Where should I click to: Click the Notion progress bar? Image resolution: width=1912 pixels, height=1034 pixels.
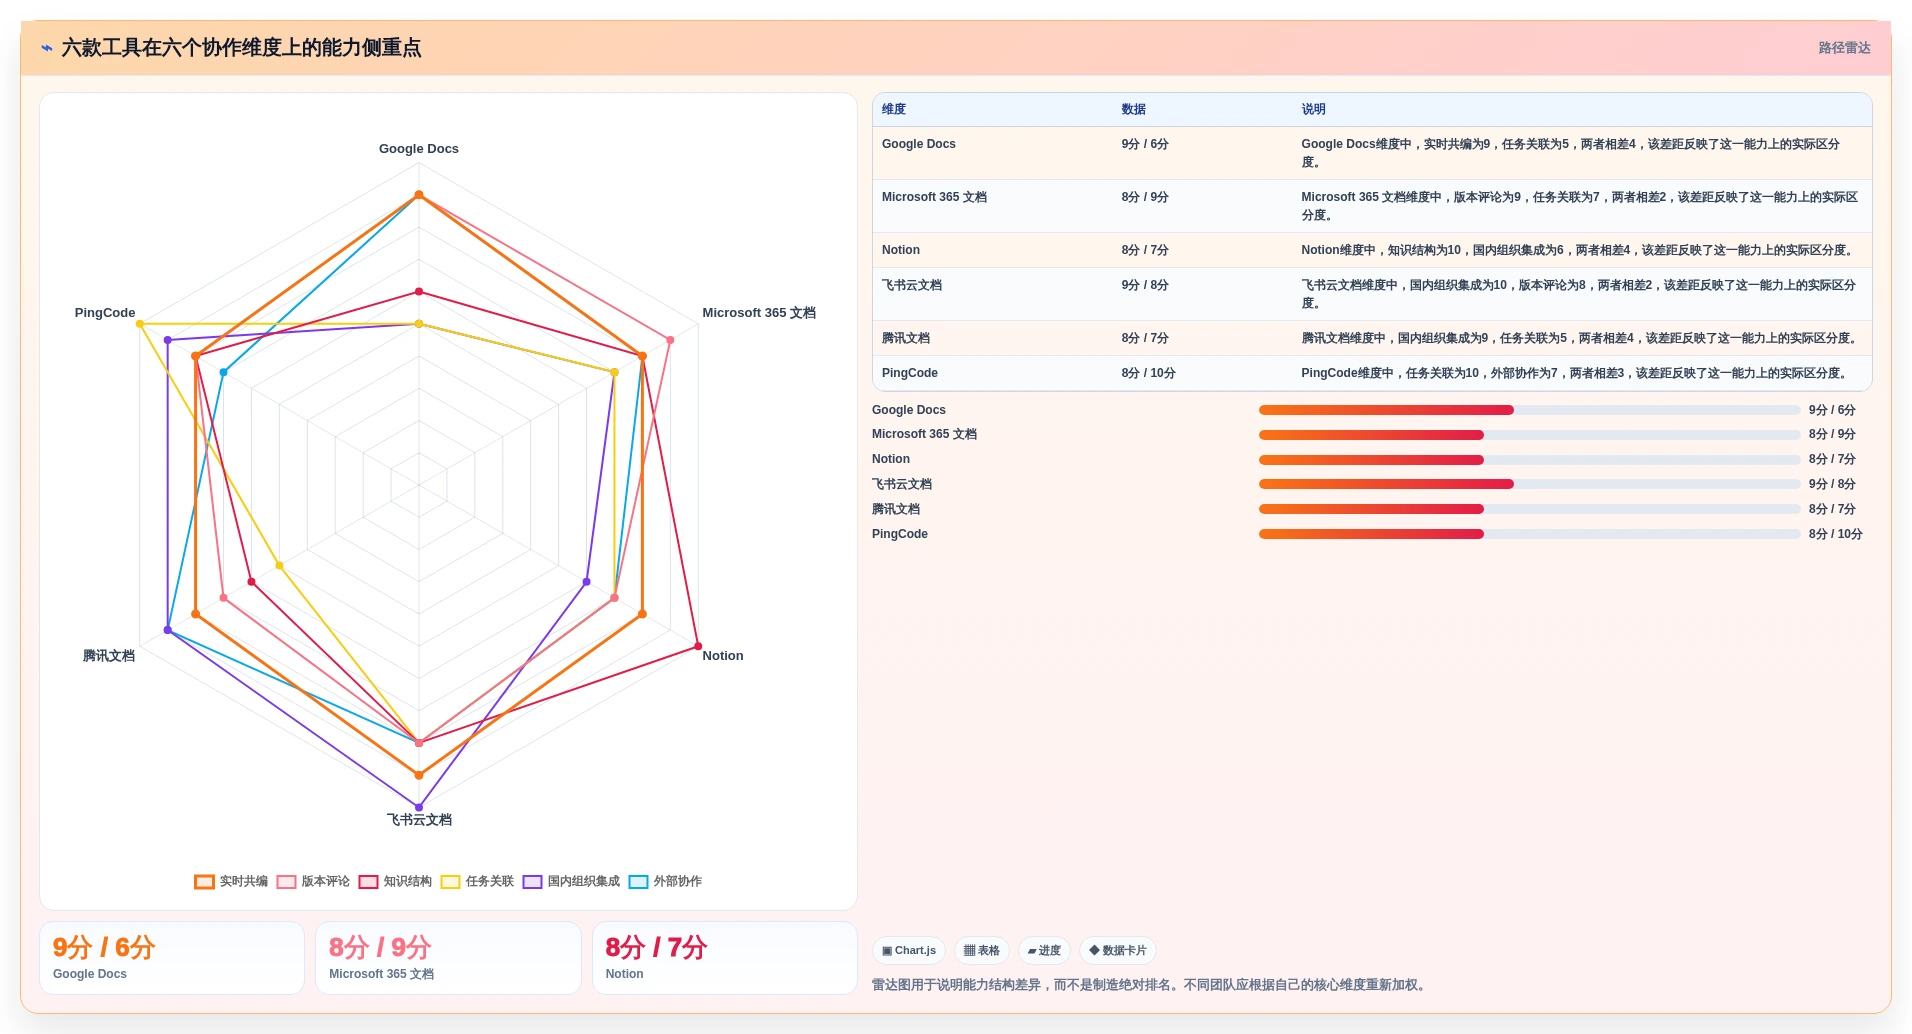point(1529,460)
